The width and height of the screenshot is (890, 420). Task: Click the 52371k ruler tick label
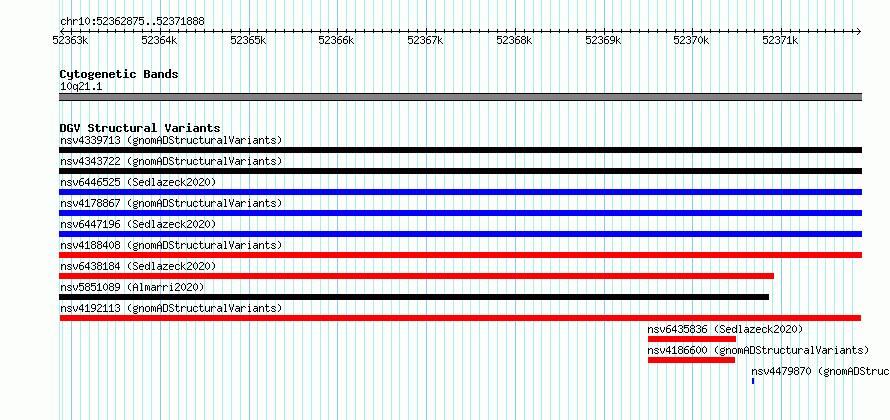coord(780,40)
